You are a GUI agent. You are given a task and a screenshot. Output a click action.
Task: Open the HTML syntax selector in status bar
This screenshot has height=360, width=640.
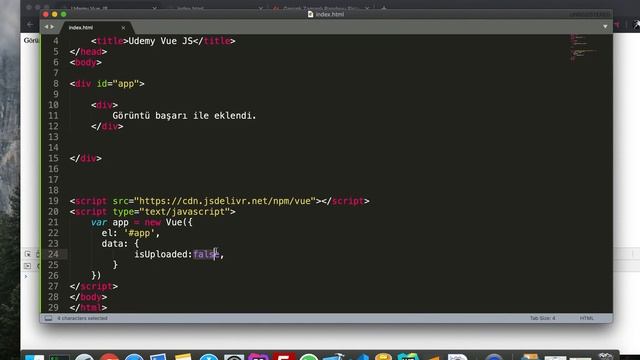587,318
